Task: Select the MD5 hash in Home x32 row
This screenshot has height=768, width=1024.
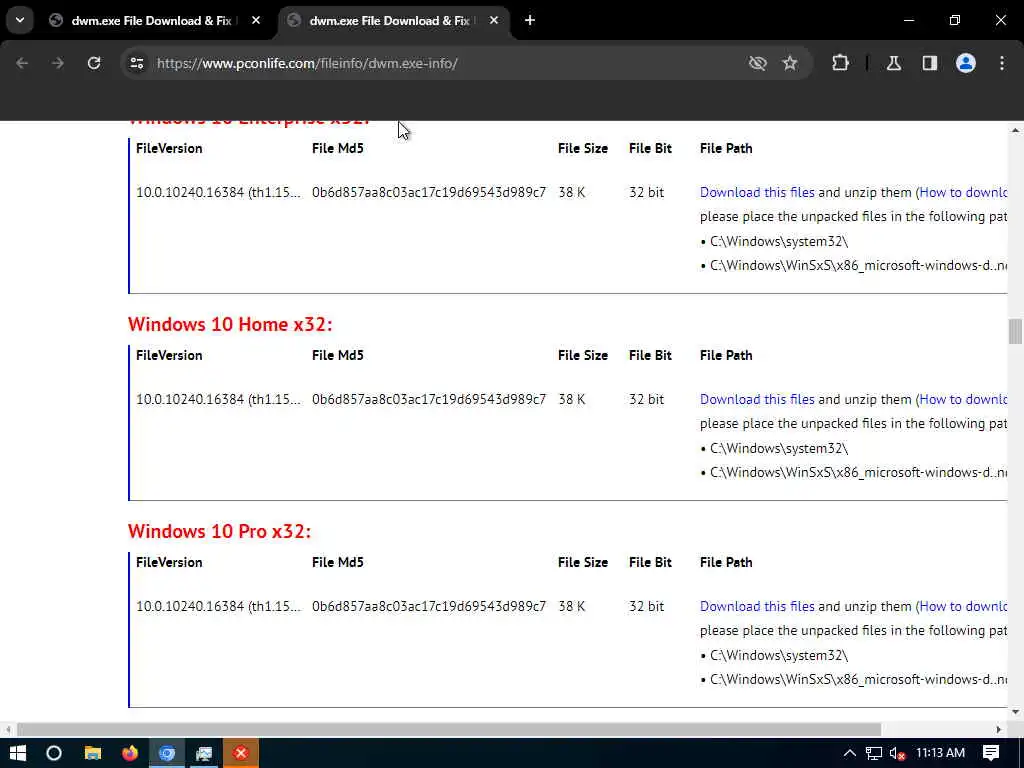Action: pyautogui.click(x=428, y=400)
